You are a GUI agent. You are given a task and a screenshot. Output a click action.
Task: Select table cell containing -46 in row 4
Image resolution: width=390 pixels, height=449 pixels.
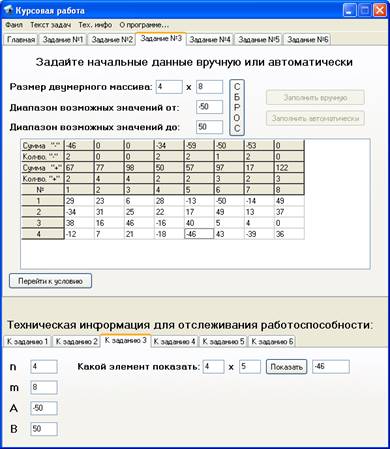(199, 234)
